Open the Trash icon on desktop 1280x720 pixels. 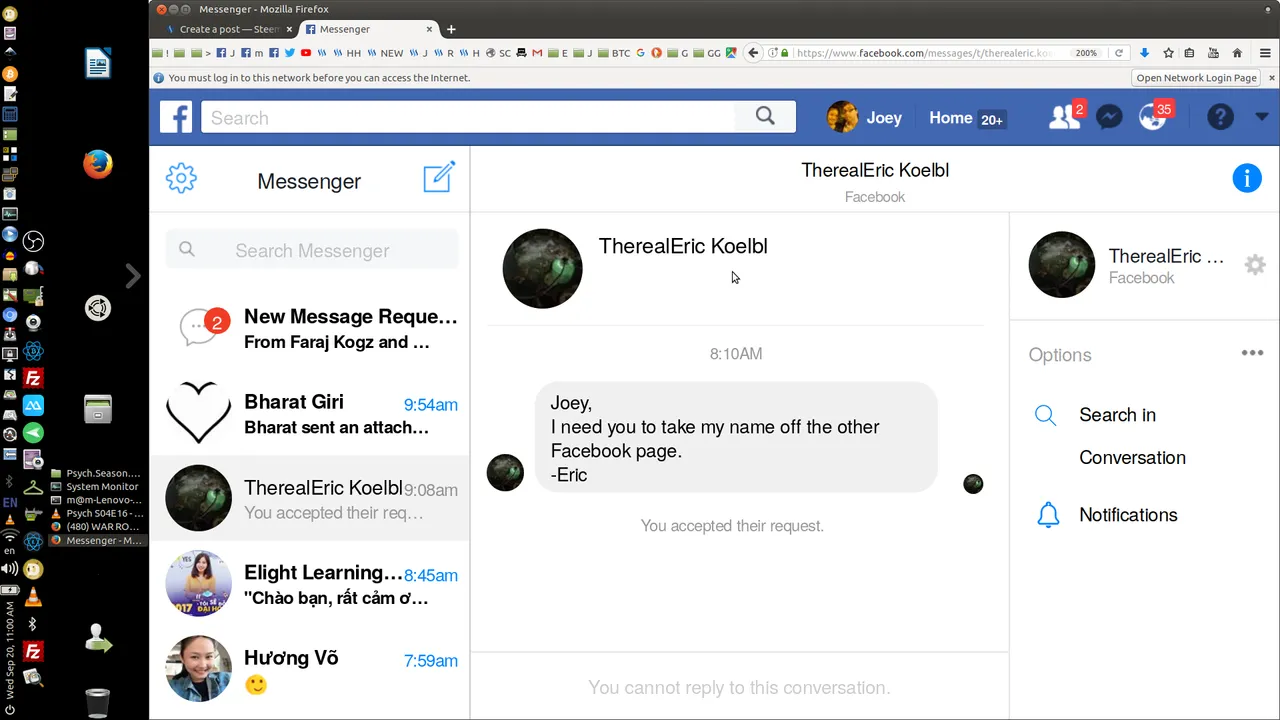(x=97, y=702)
